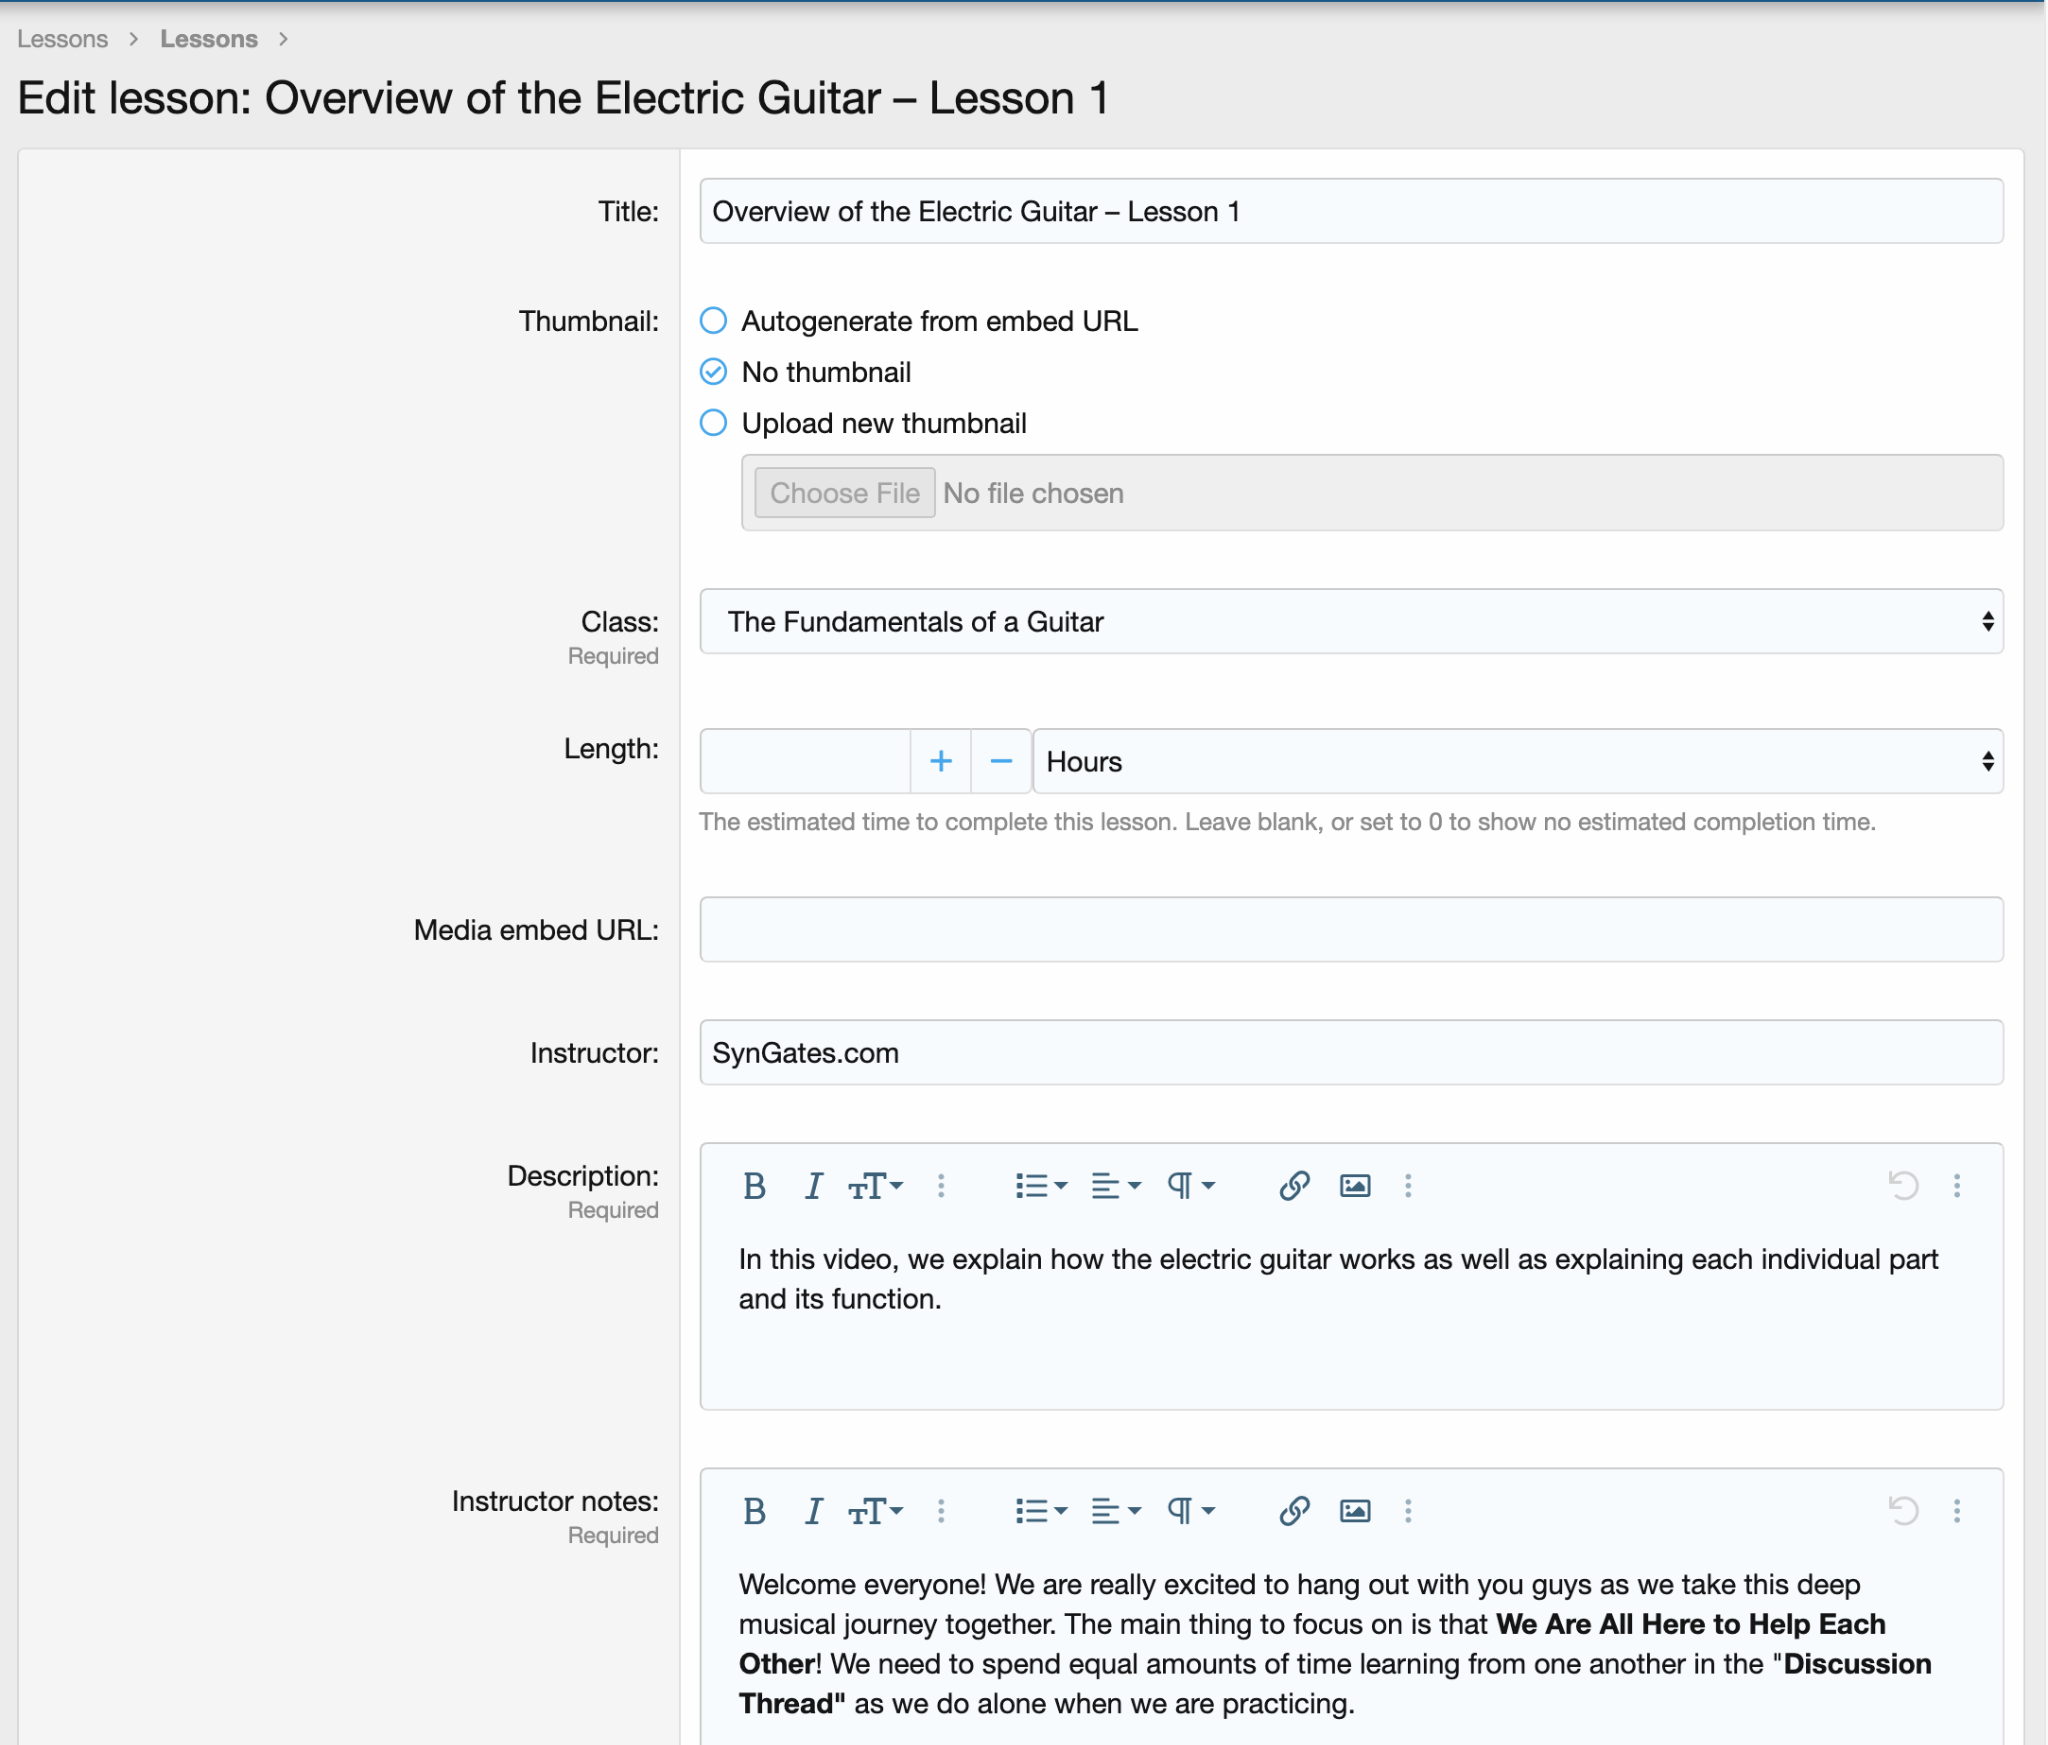Select Autogenerate from embed URL option

pyautogui.click(x=713, y=321)
